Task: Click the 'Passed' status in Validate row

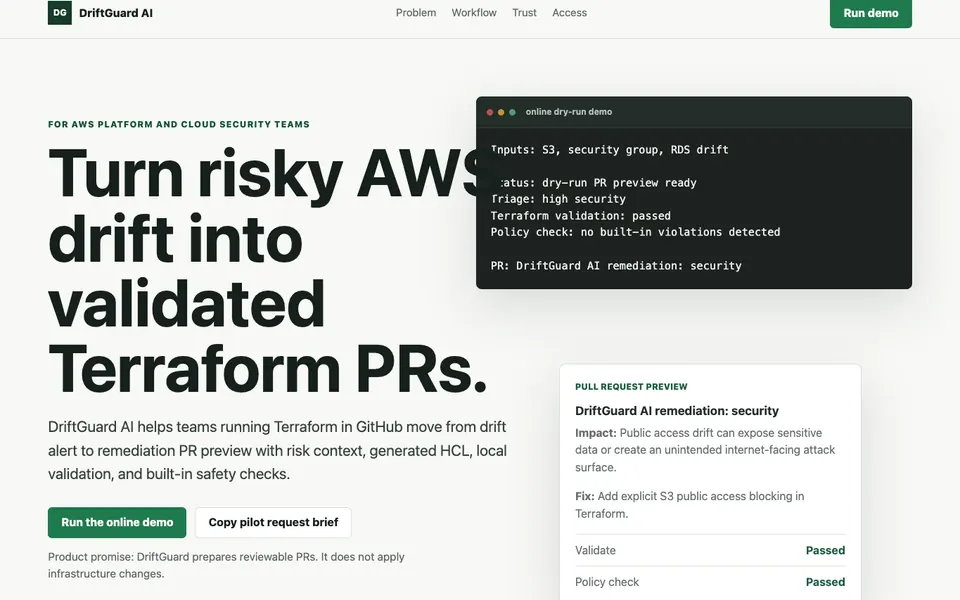Action: pos(825,550)
